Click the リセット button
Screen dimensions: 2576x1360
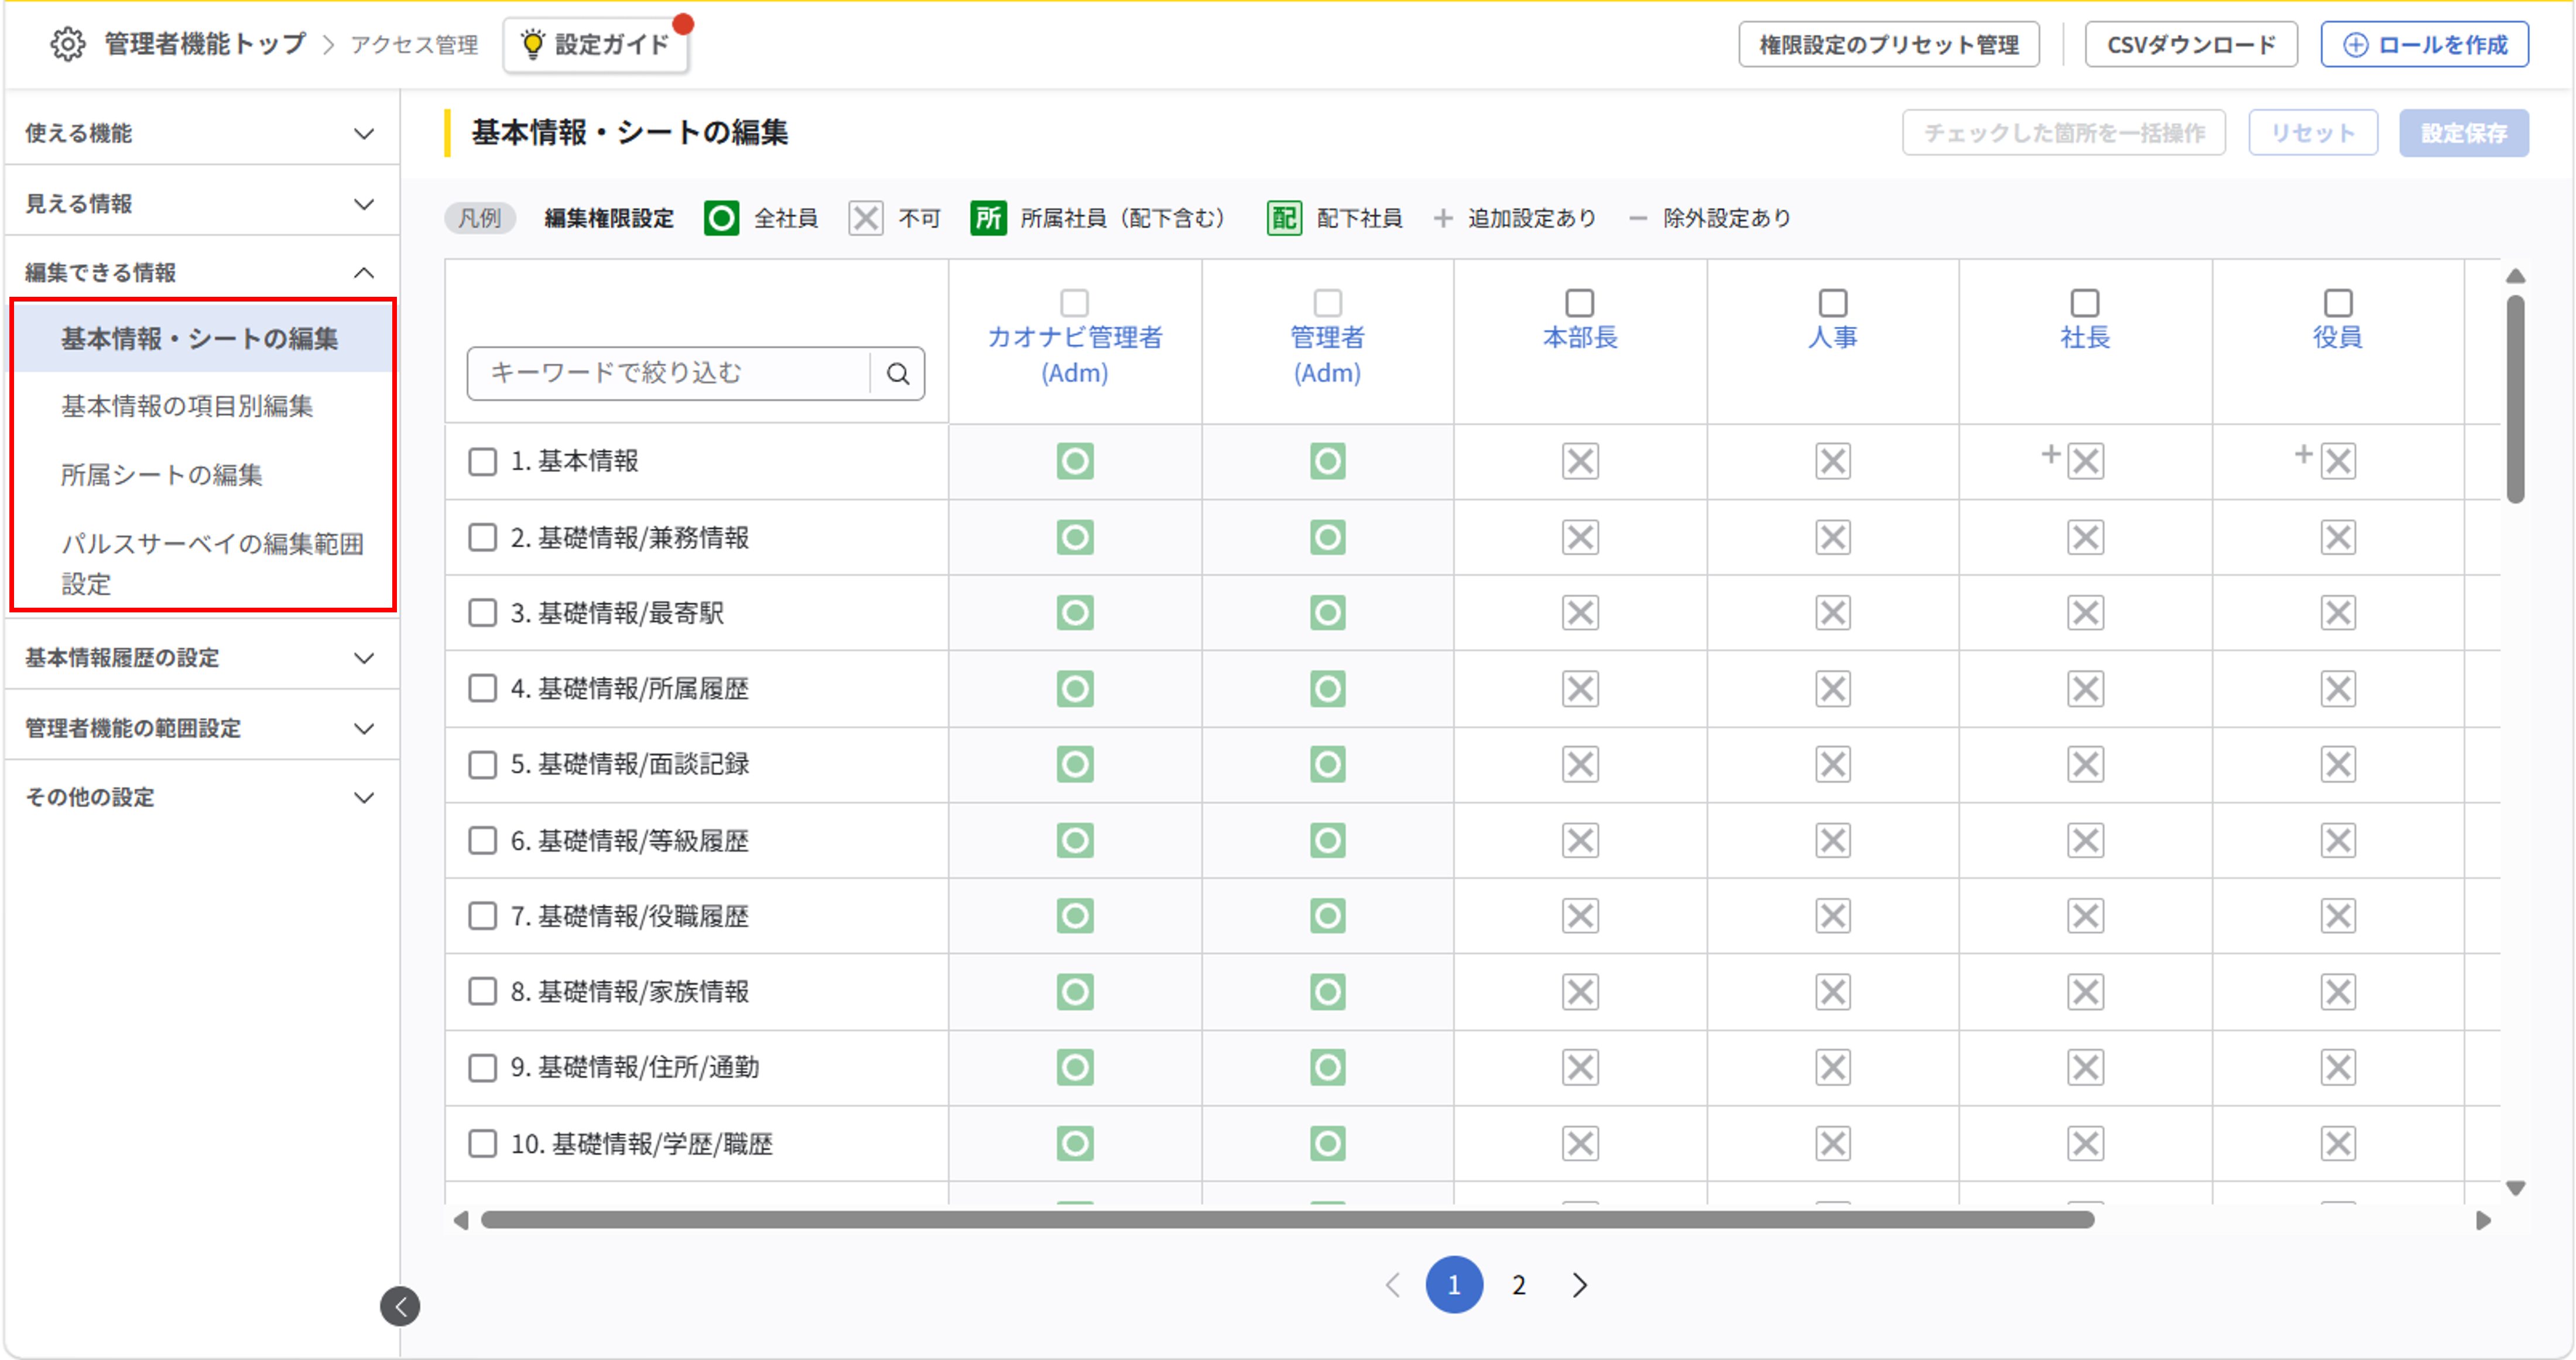click(x=2313, y=133)
